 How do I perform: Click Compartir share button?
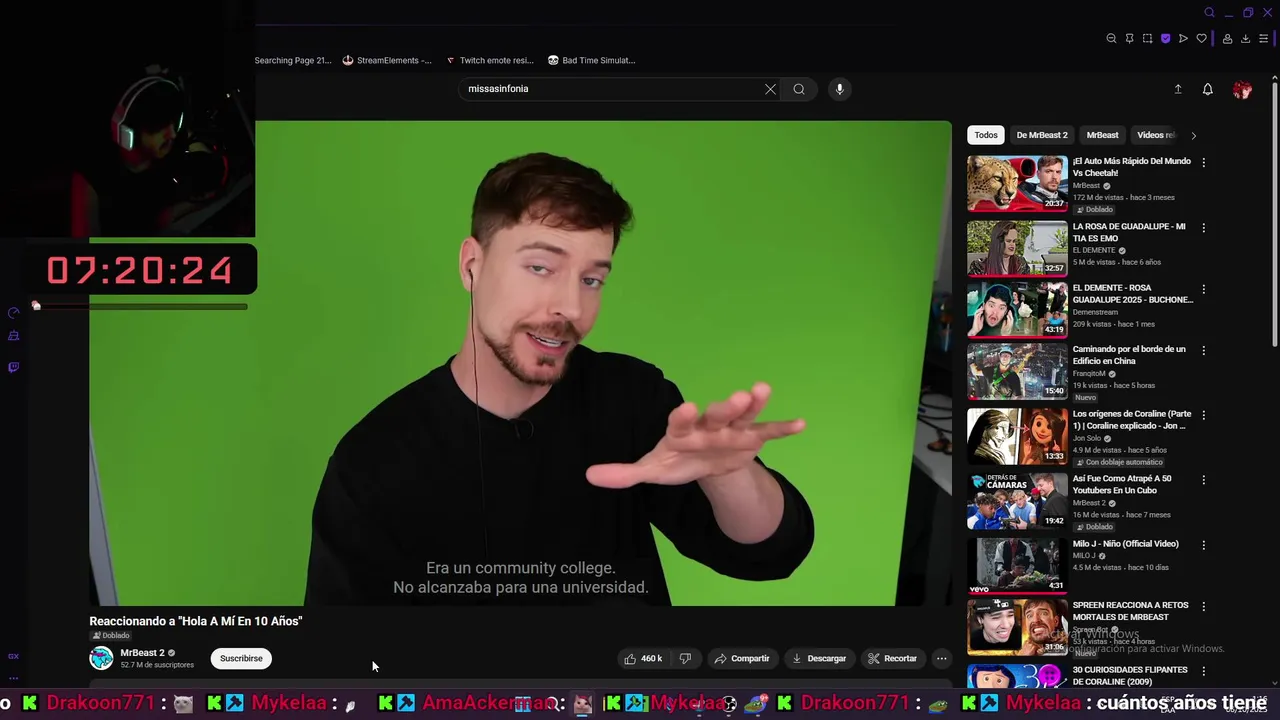pyautogui.click(x=742, y=658)
